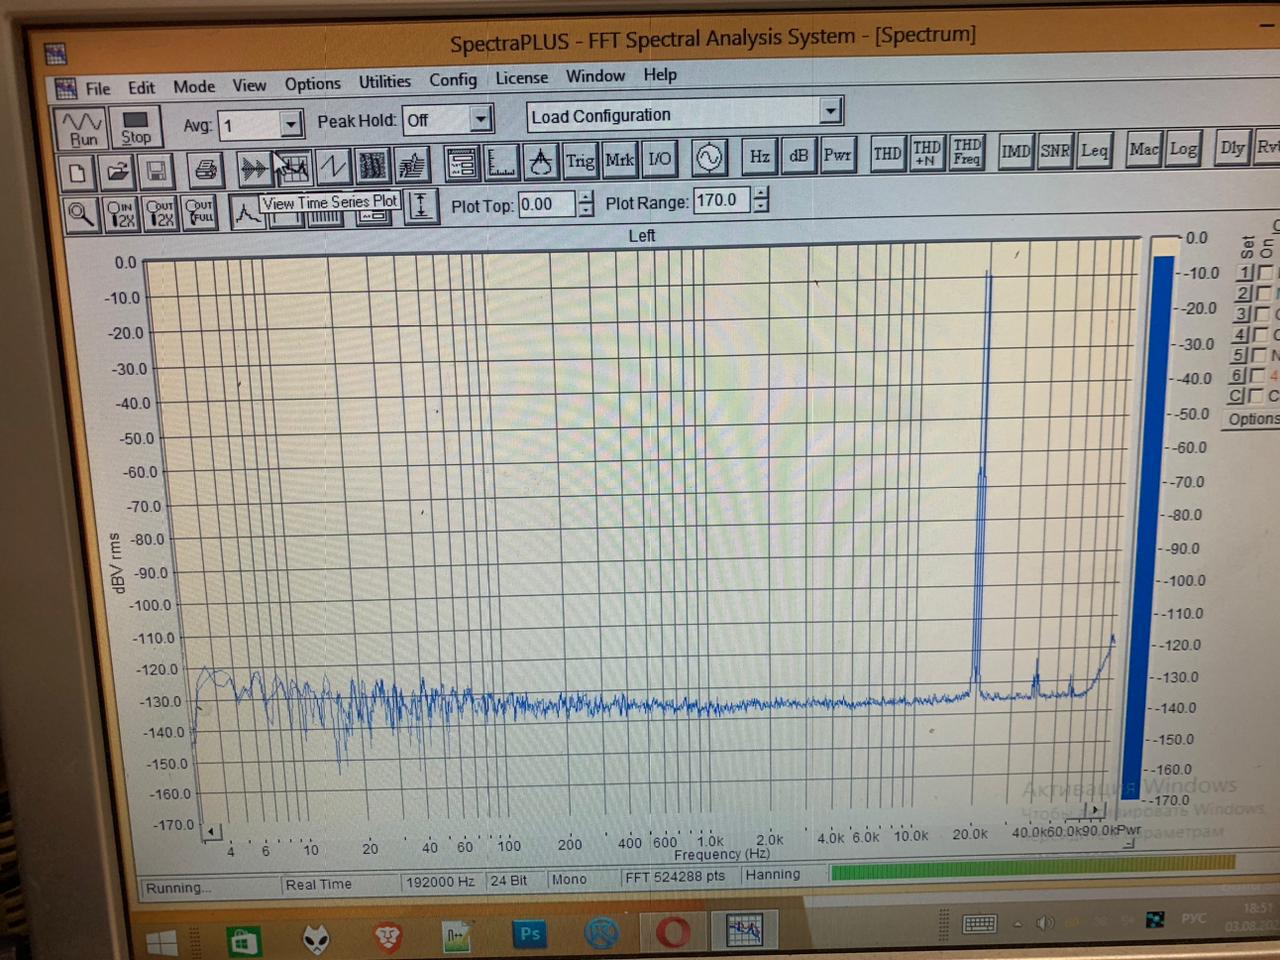Screen dimensions: 1280x960
Task: Open the SNR utility
Action: [x=1055, y=150]
